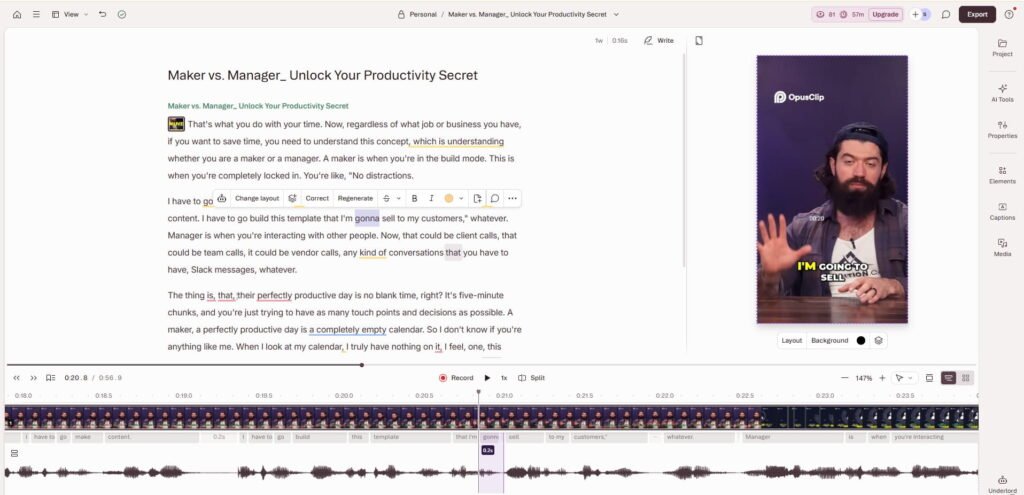Go to the Home icon
Viewport: 1024px width, 495px height.
pos(17,14)
